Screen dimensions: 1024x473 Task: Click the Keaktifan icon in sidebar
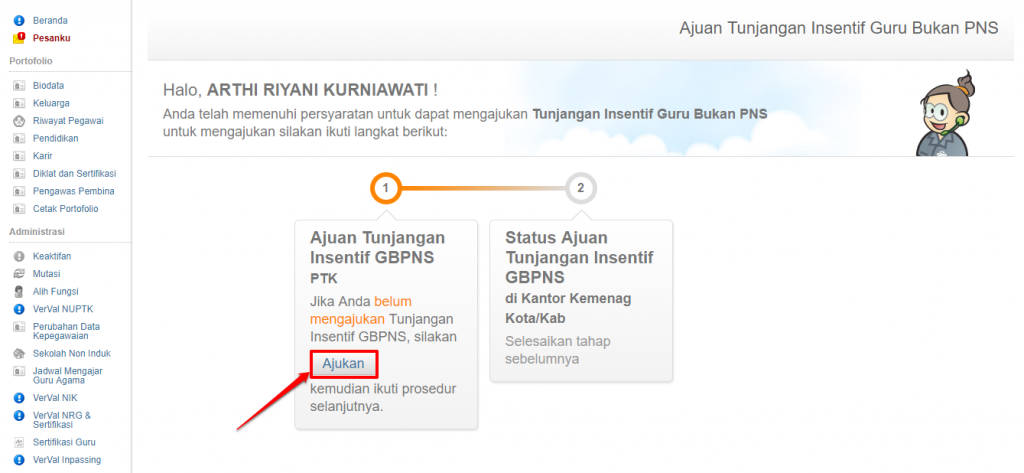point(18,256)
